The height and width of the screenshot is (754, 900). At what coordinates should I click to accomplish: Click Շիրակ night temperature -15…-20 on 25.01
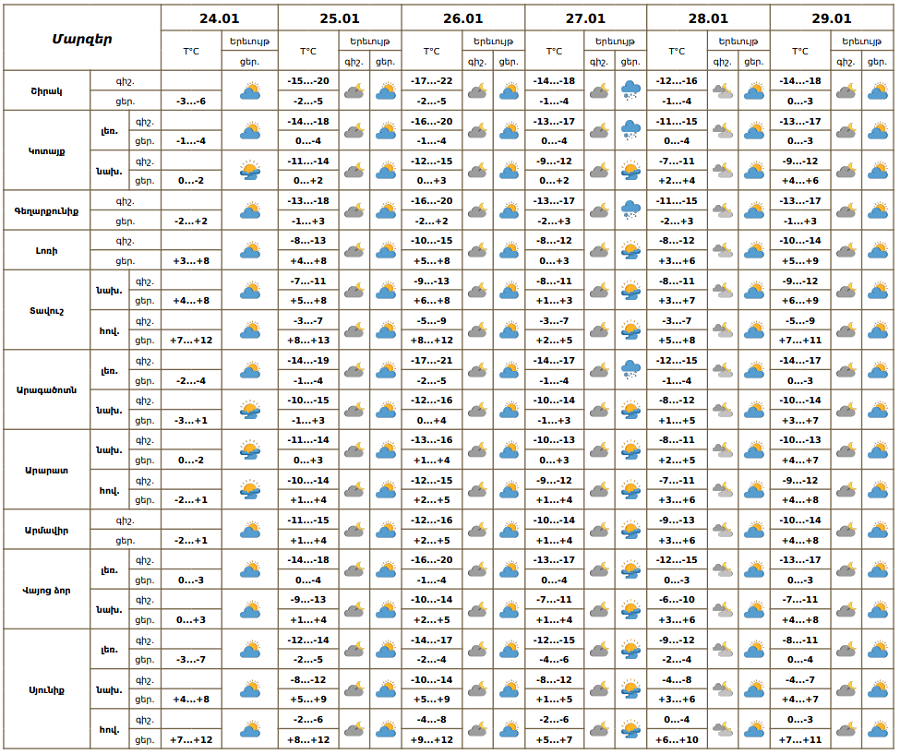[308, 81]
